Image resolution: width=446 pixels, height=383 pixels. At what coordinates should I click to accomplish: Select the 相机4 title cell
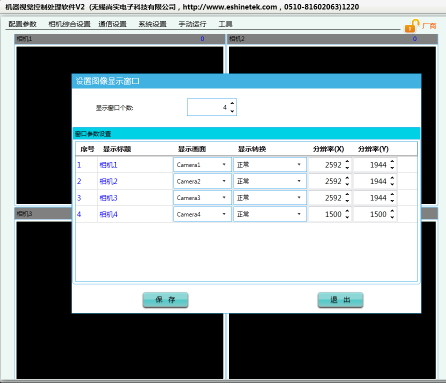pyautogui.click(x=135, y=214)
